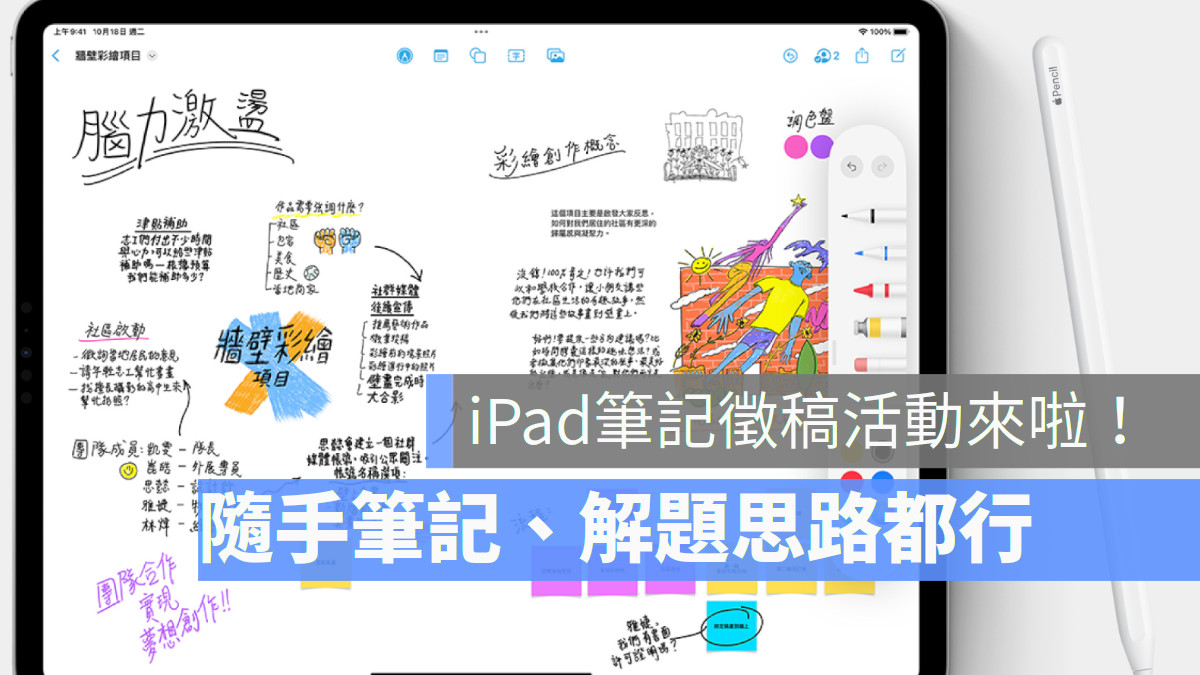Insert a text box from toolbar
The image size is (1200, 675).
(516, 56)
